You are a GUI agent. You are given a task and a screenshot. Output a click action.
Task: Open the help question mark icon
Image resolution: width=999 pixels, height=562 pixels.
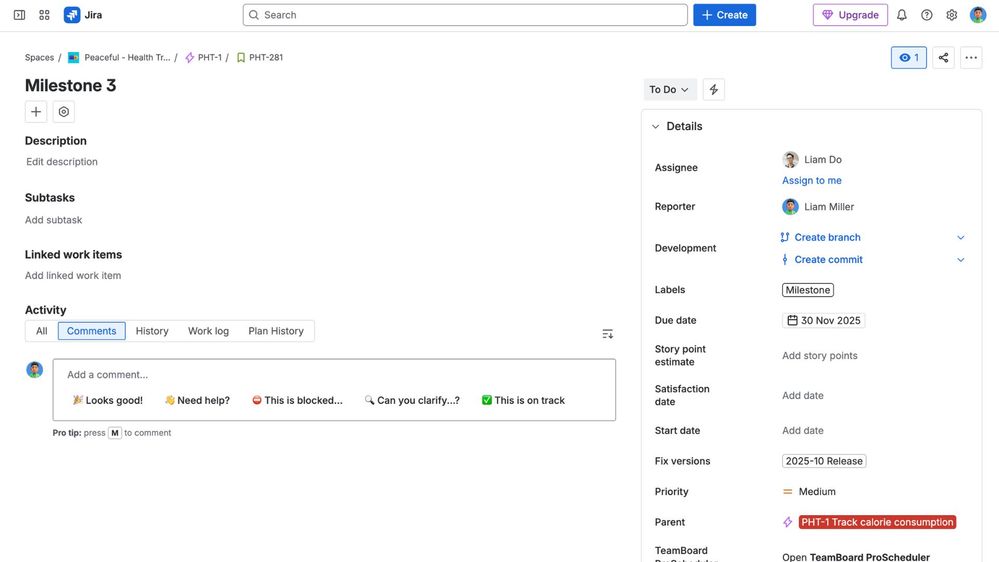[x=926, y=15]
